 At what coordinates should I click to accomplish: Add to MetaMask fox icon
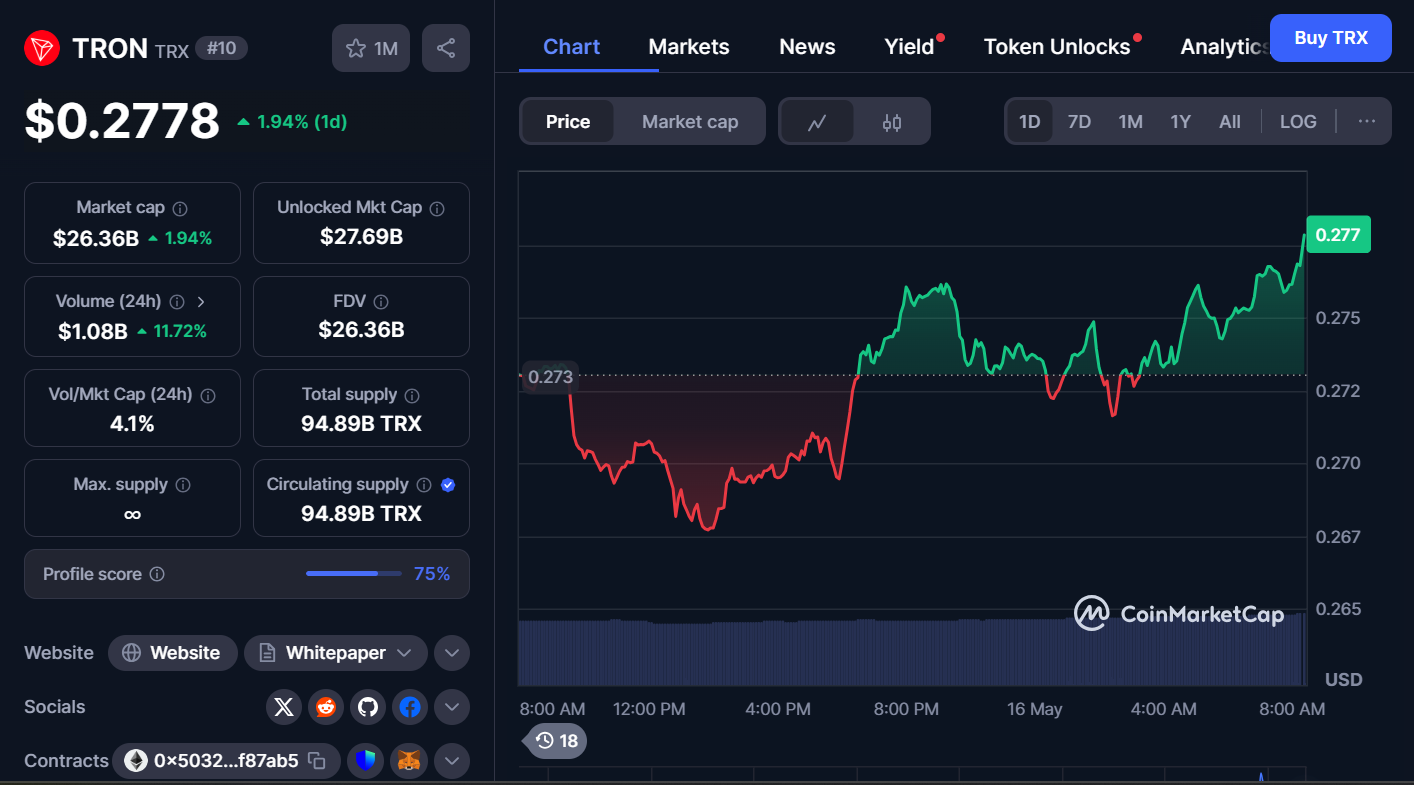pyautogui.click(x=410, y=761)
